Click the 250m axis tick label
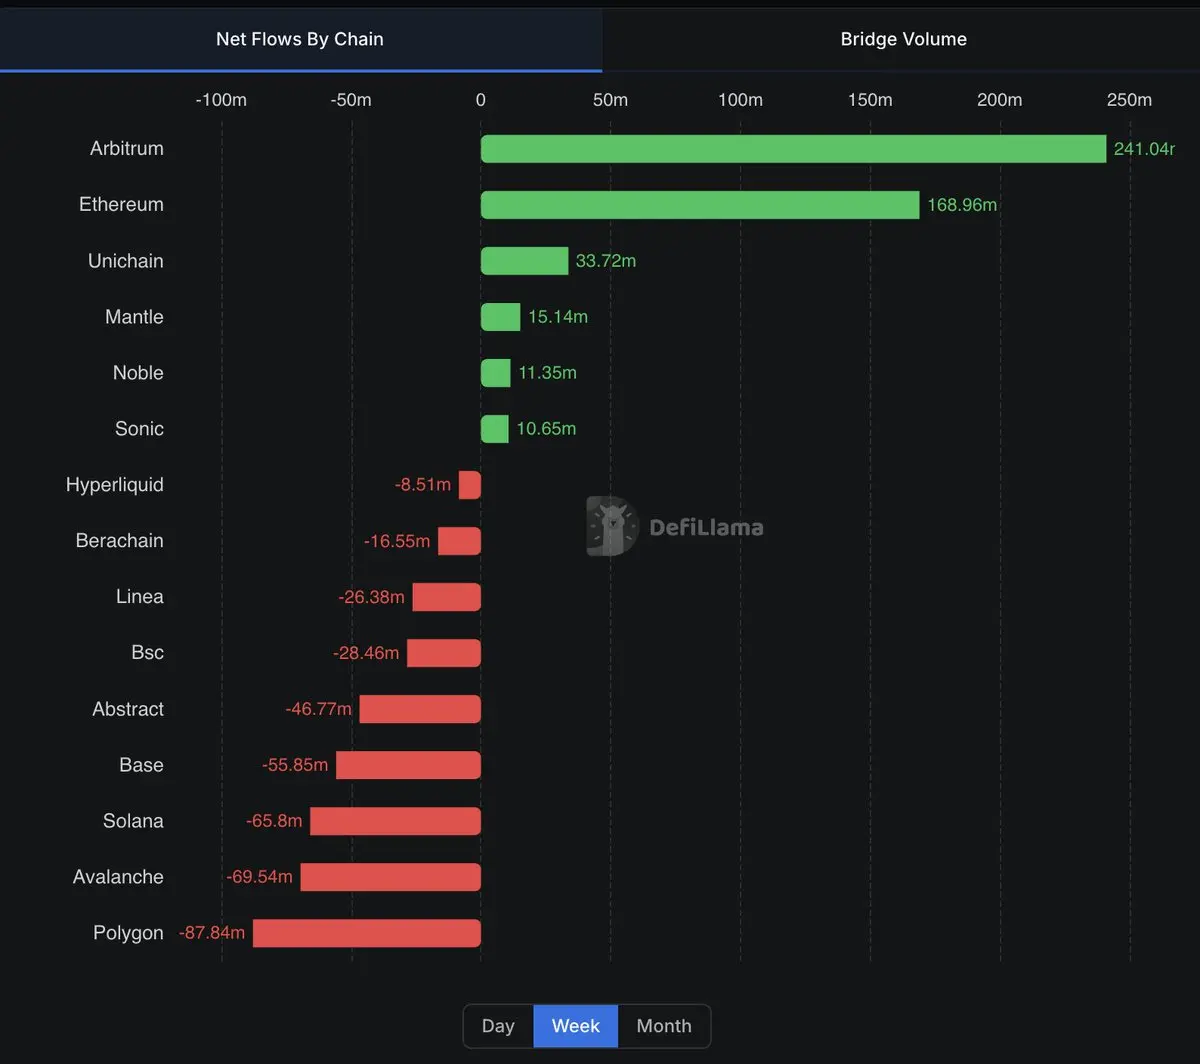1200x1064 pixels. pos(1130,100)
